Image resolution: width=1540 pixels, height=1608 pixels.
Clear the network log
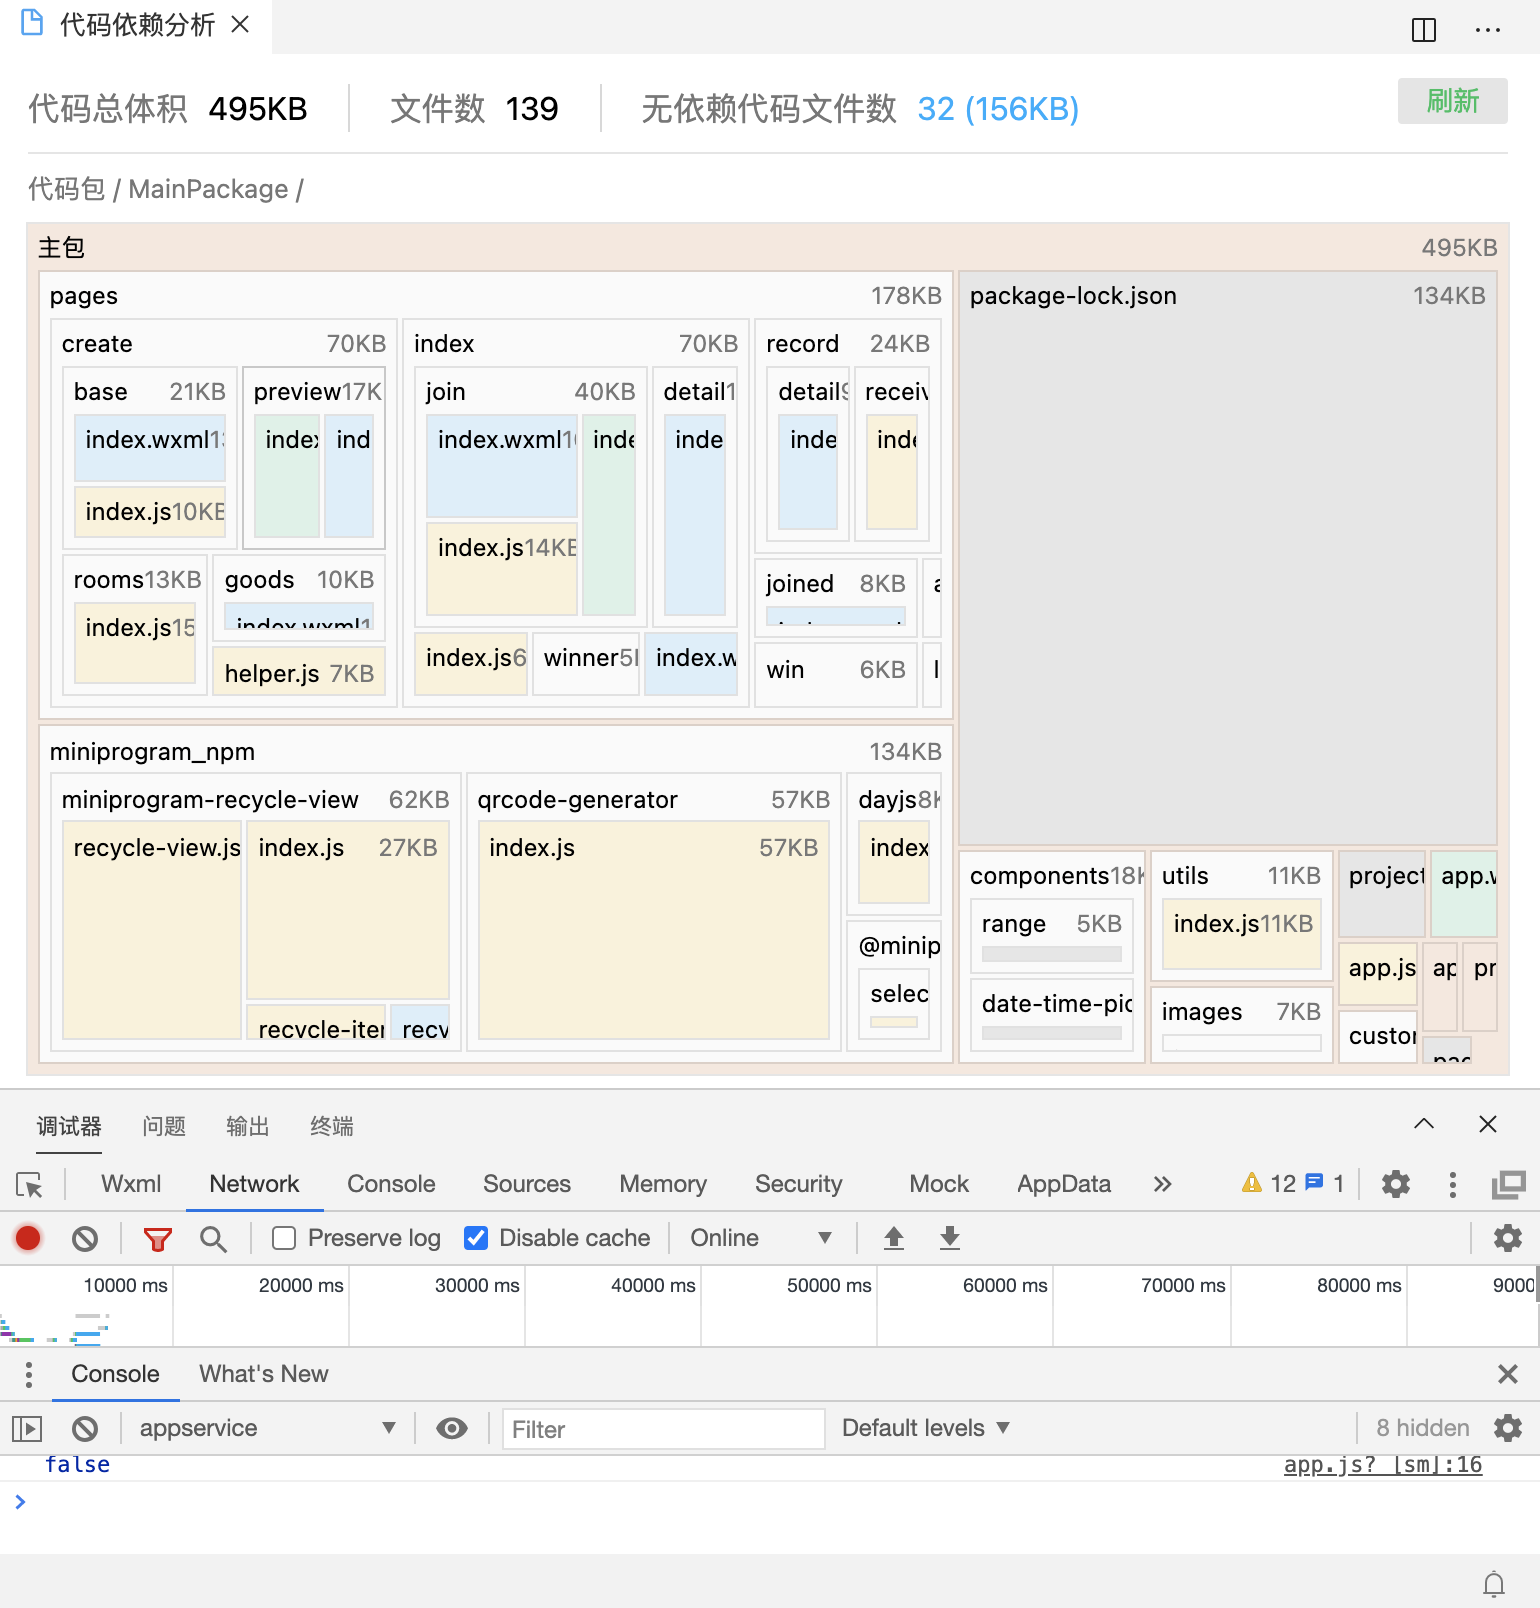point(85,1239)
